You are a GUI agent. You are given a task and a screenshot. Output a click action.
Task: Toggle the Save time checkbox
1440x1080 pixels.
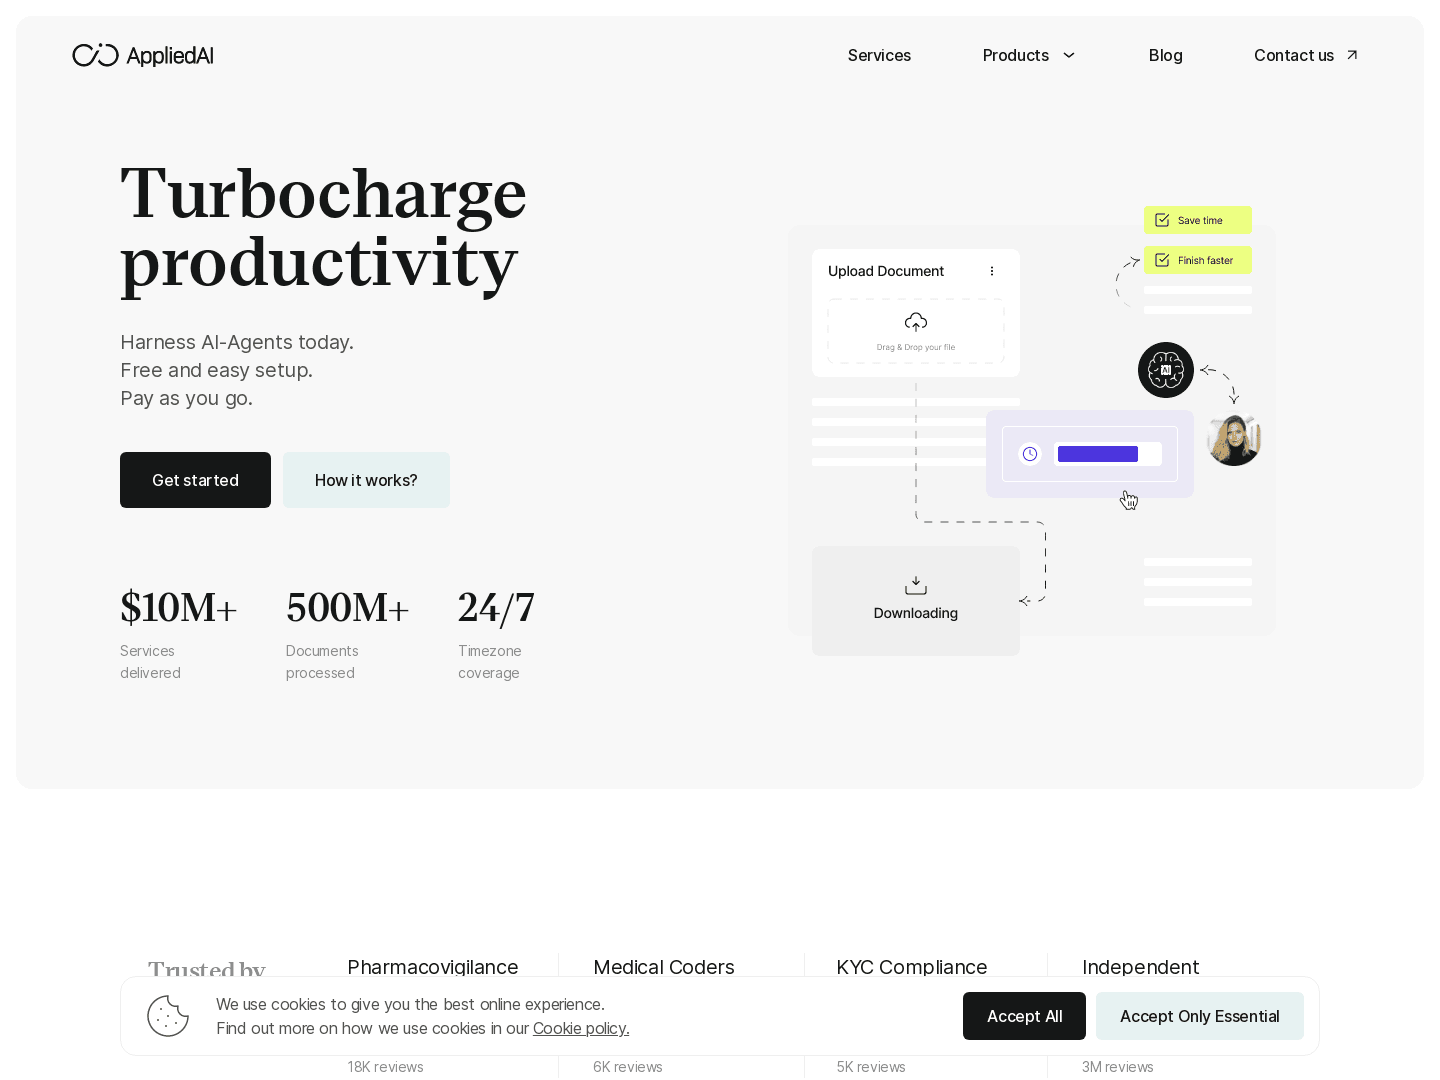(x=1162, y=220)
